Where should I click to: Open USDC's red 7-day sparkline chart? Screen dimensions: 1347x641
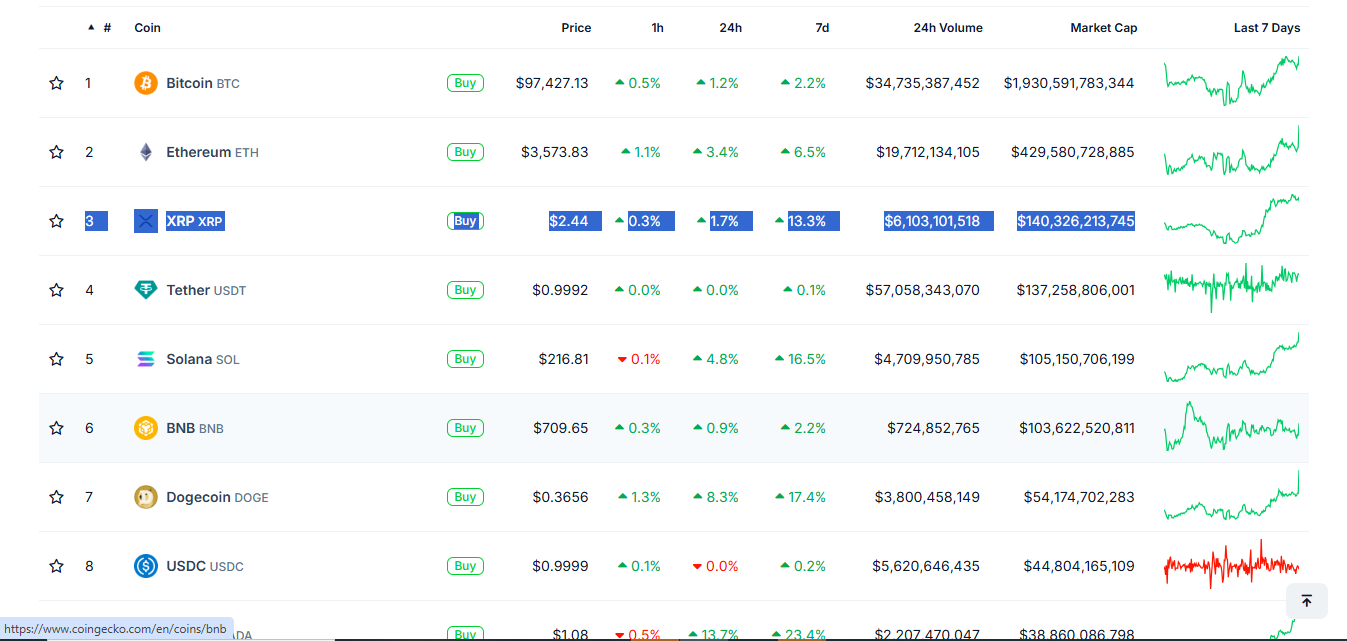pos(1232,565)
